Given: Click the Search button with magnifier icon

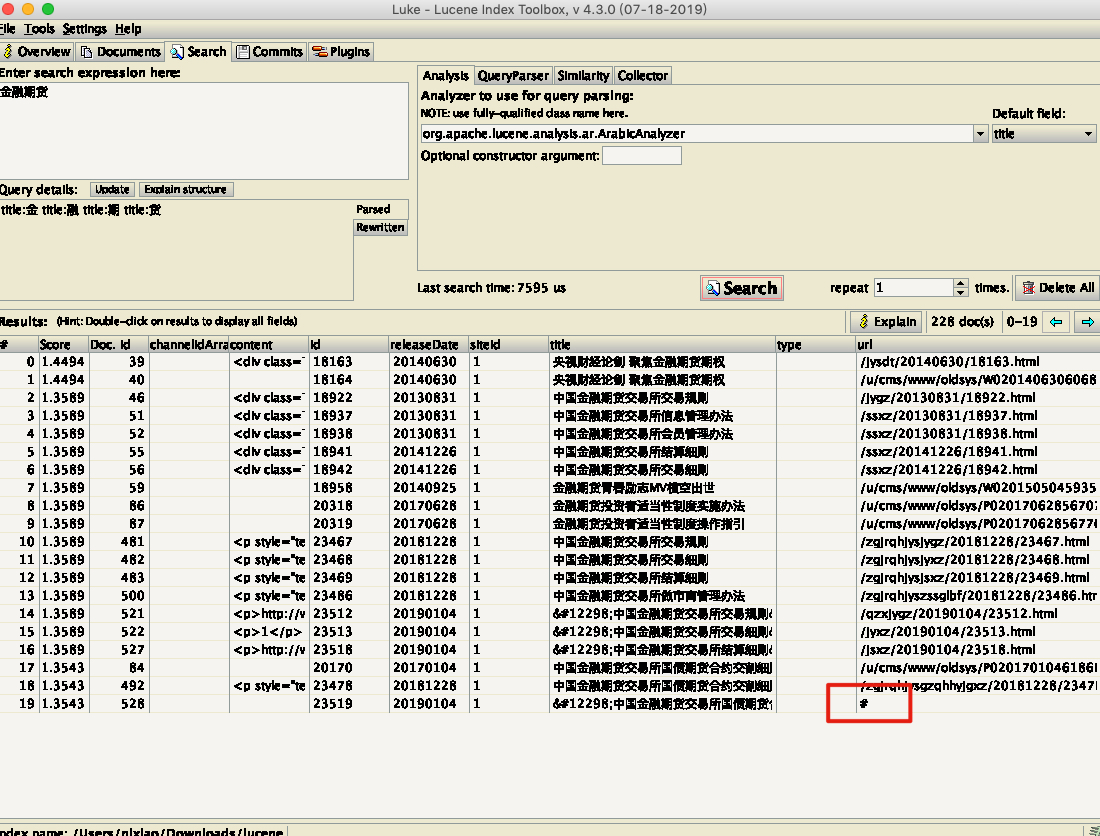Looking at the screenshot, I should pyautogui.click(x=741, y=288).
